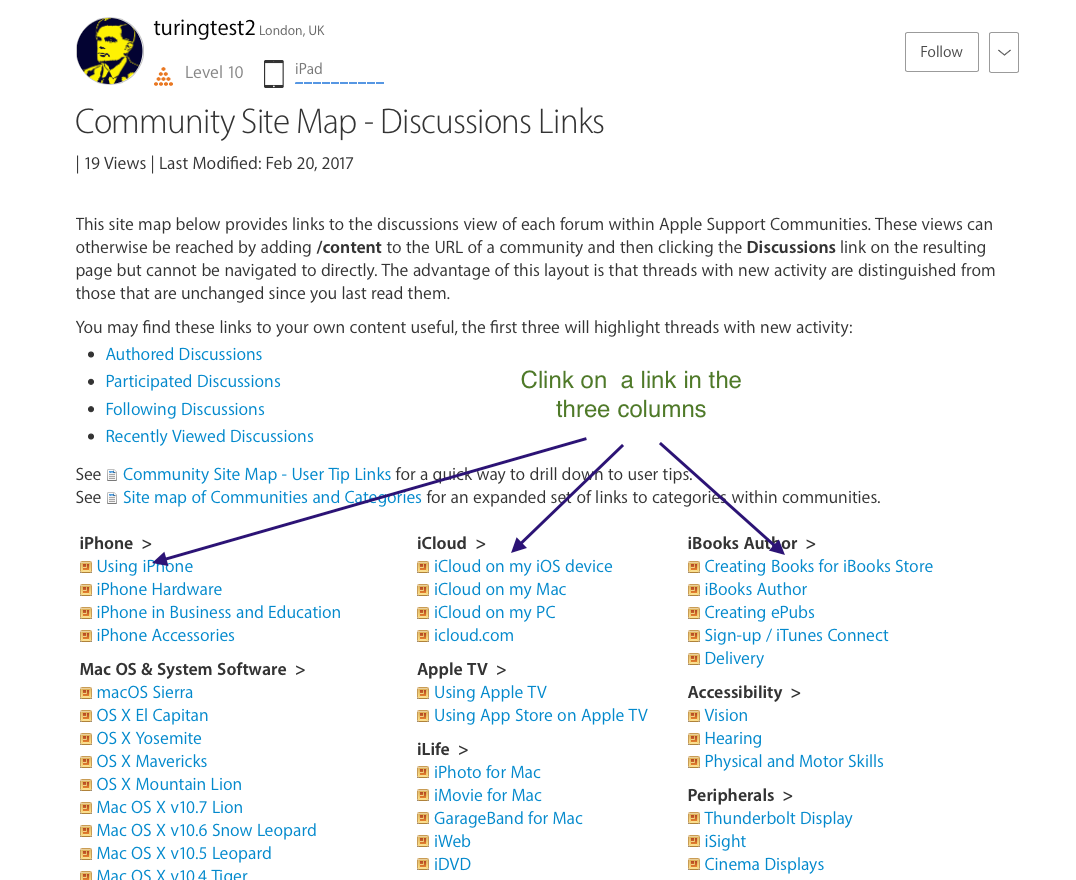The image size is (1076, 880).
Task: Open Mac OS X v10.7 Lion link
Action: click(169, 807)
